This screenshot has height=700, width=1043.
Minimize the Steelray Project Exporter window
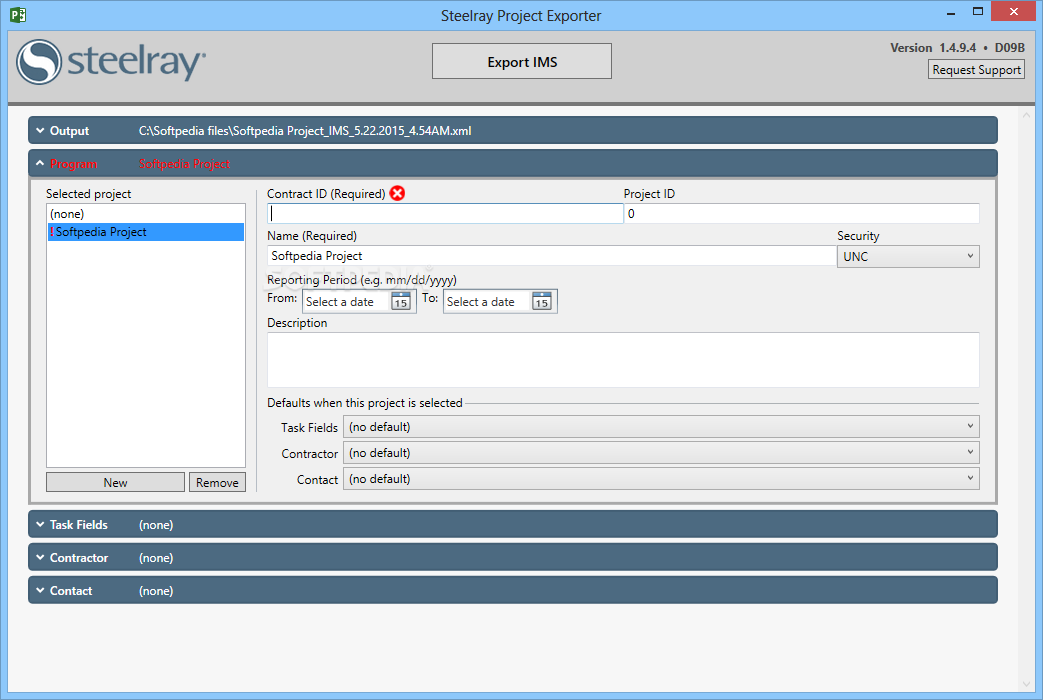(x=951, y=13)
